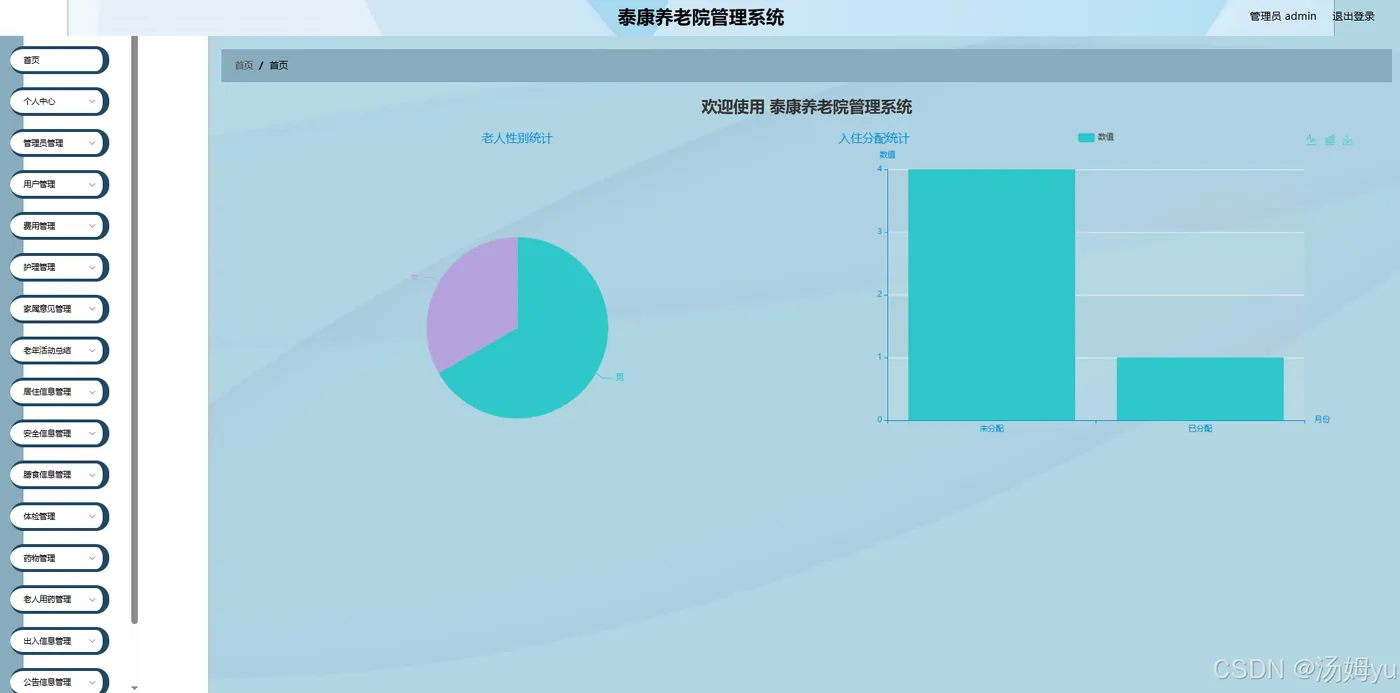The image size is (1400, 693).
Task: Open the 出入信息管理 sidebar menu
Action: tap(58, 641)
